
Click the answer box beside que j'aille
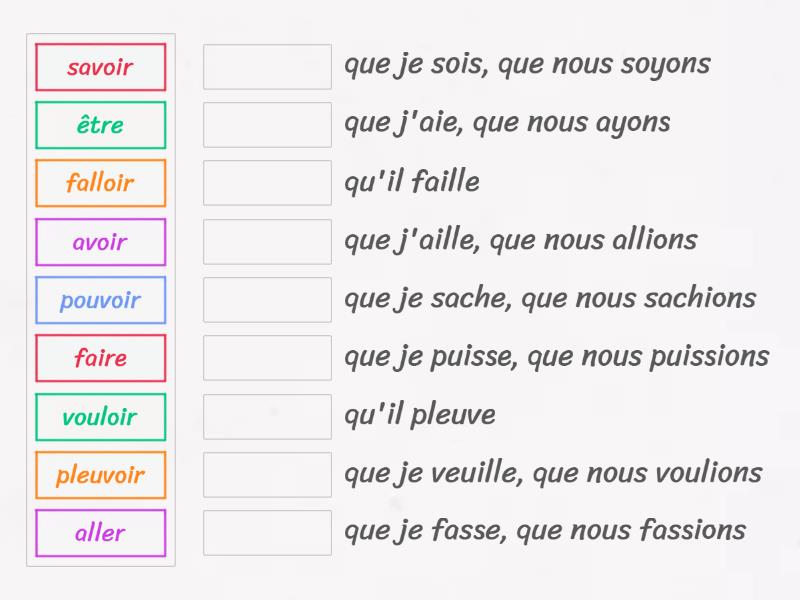[x=267, y=240]
